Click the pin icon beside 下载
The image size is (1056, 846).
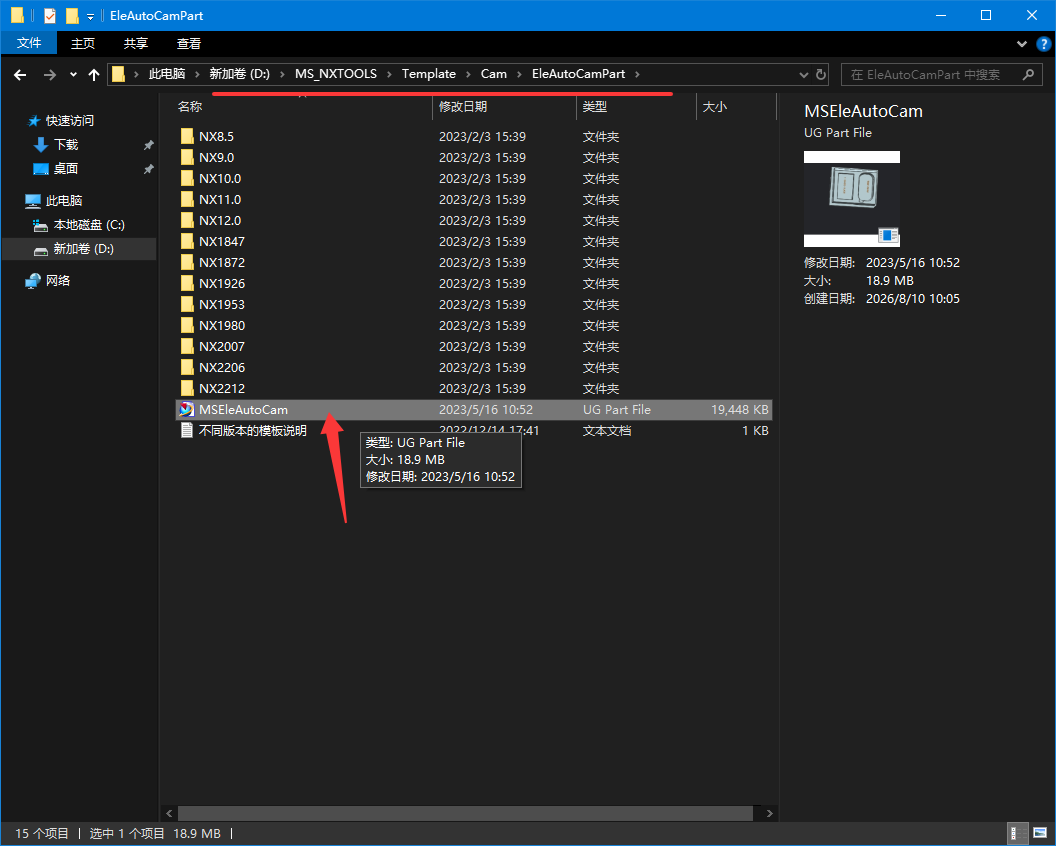[149, 145]
